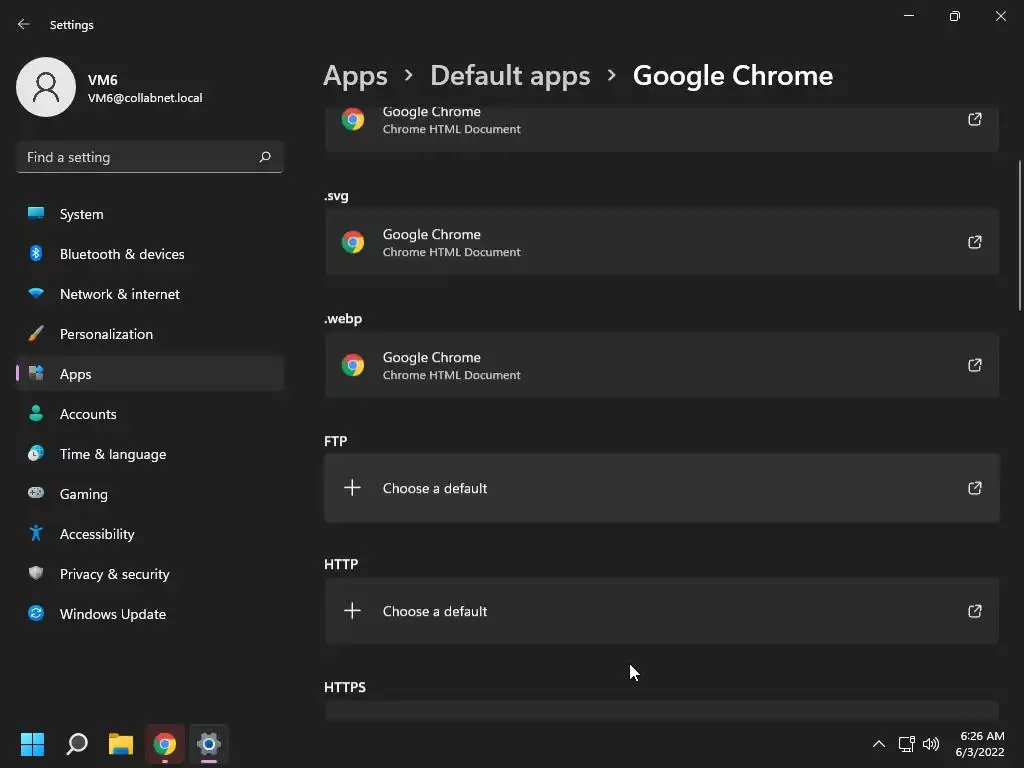Click the Find a setting search box
The image size is (1024, 768).
click(138, 157)
